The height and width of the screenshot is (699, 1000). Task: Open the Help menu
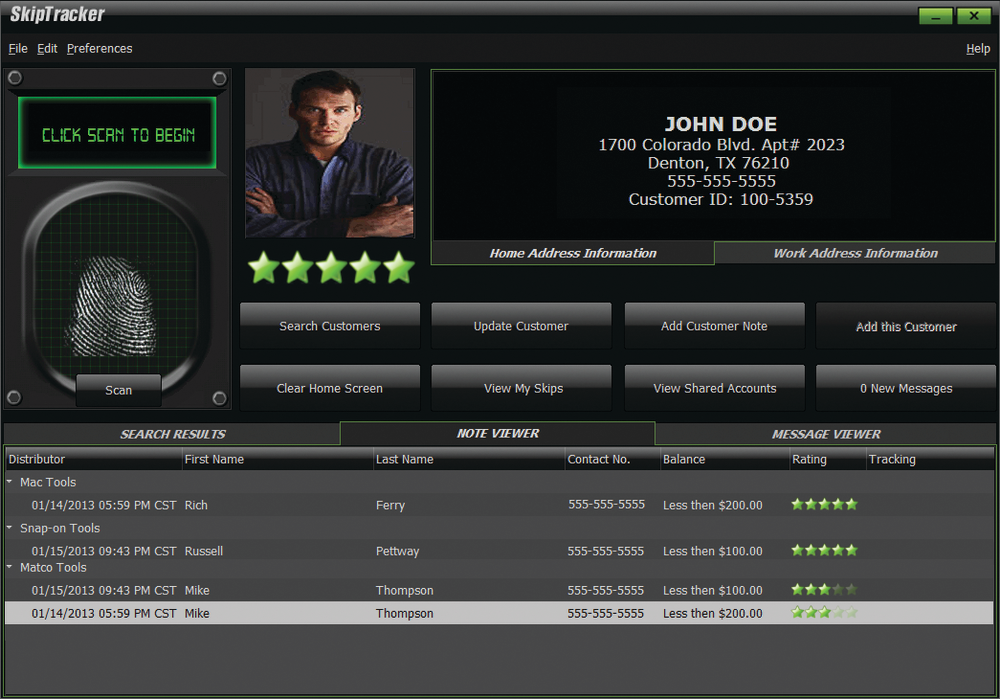977,49
